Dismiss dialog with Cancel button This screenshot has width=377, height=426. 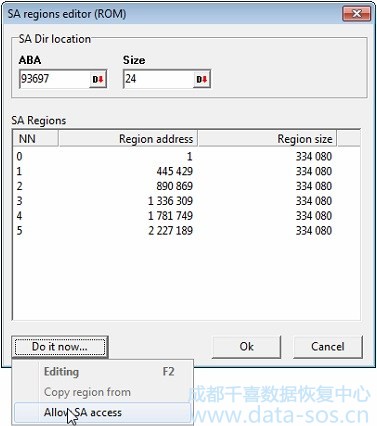[x=328, y=347]
